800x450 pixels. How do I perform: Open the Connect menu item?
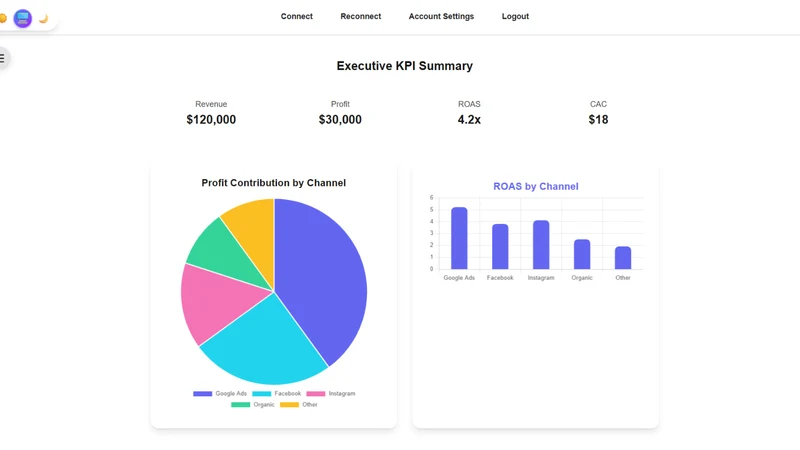(296, 16)
